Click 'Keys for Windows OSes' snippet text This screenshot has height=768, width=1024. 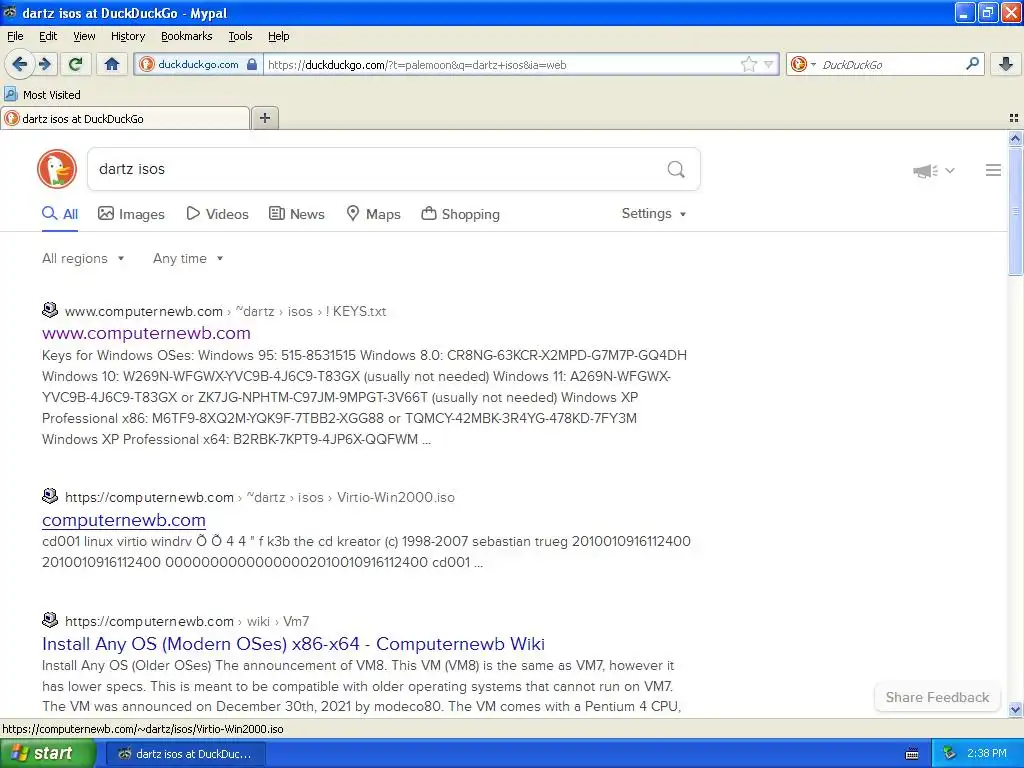tap(364, 397)
